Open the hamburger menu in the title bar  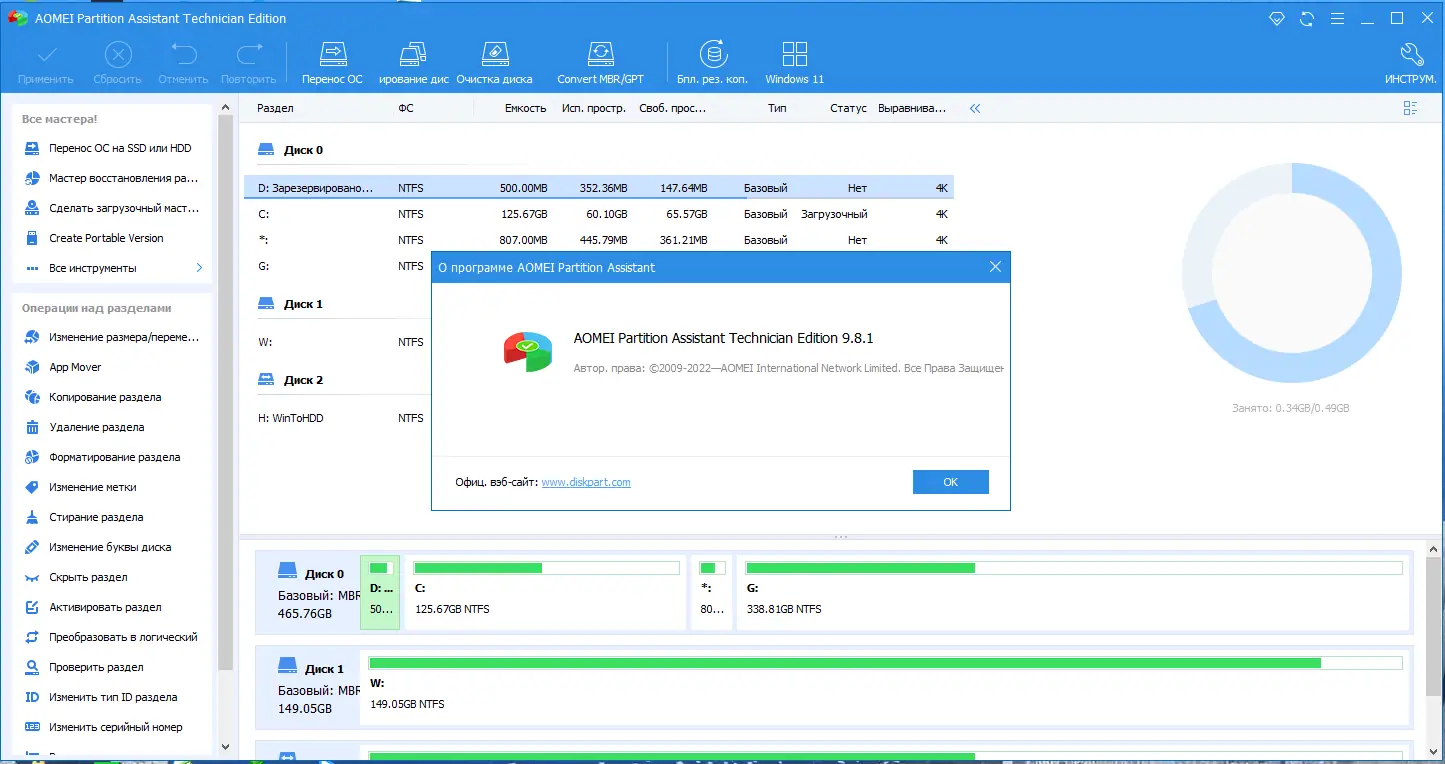[x=1337, y=18]
